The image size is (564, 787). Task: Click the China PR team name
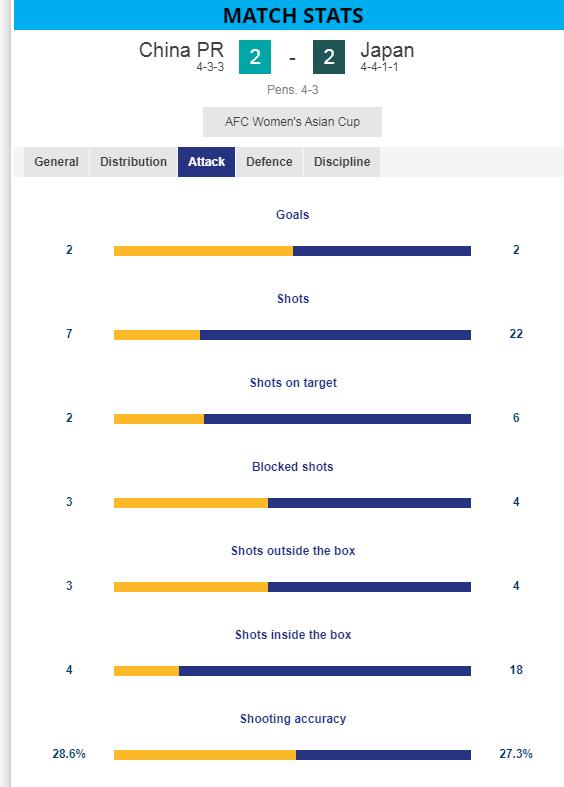click(x=181, y=50)
